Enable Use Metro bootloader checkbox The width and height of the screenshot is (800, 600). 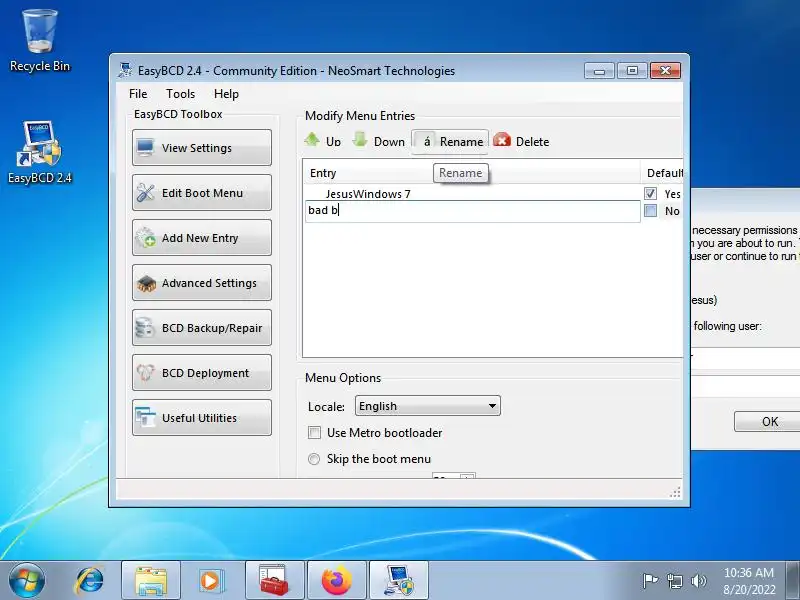314,433
